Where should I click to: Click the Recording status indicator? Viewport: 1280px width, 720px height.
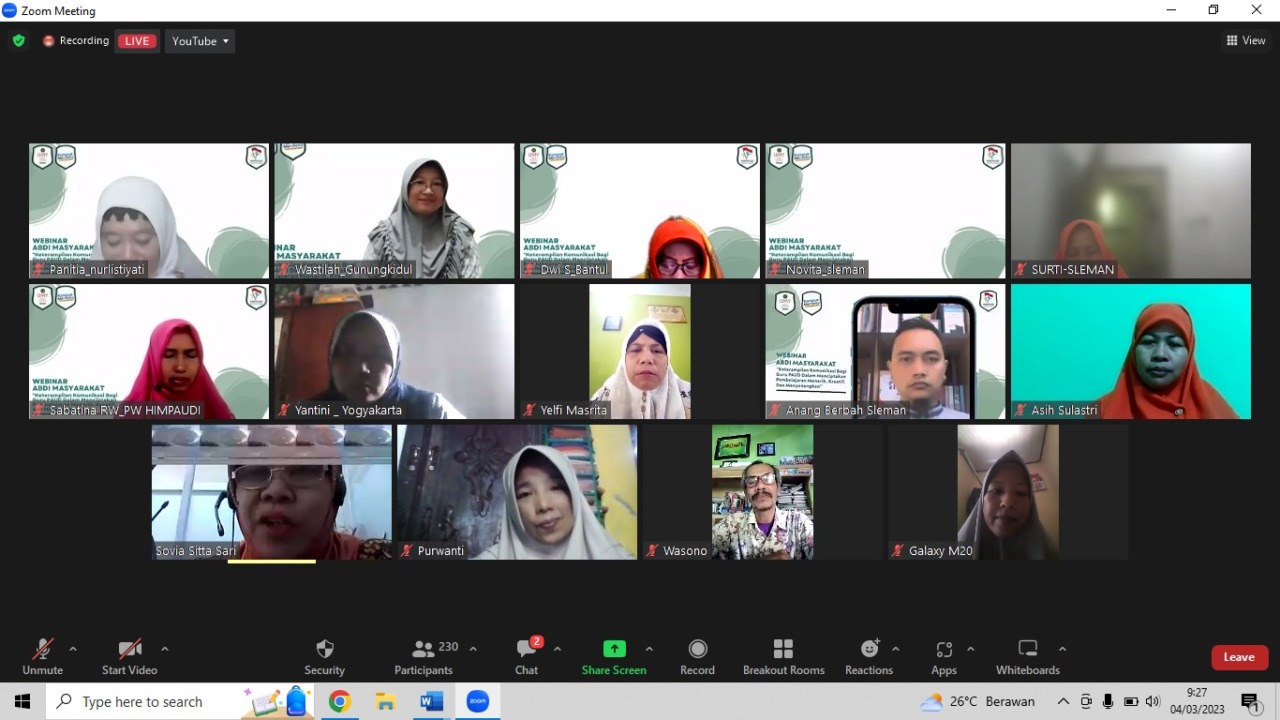point(76,41)
